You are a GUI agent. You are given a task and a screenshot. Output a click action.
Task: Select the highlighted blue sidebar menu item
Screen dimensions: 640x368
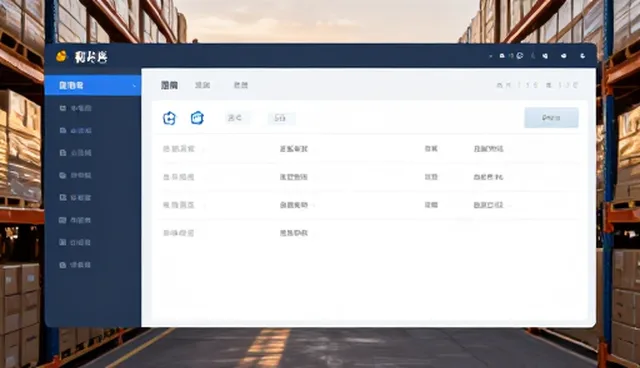pos(93,85)
